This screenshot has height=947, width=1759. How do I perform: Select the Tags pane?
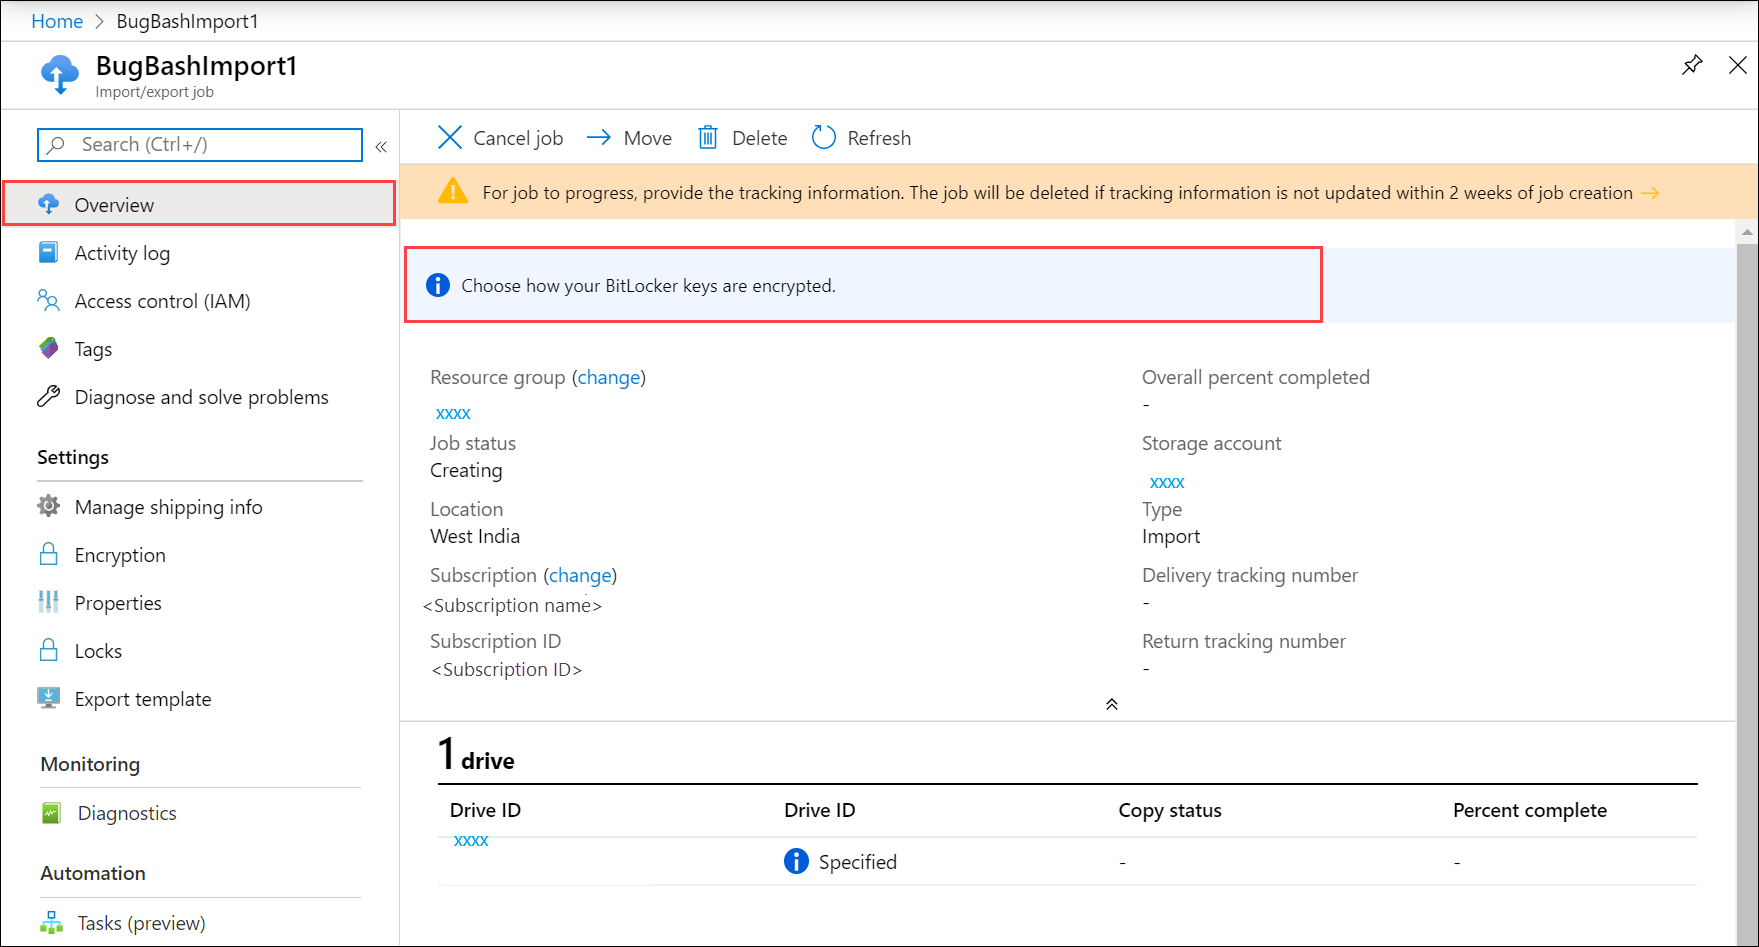coord(93,348)
